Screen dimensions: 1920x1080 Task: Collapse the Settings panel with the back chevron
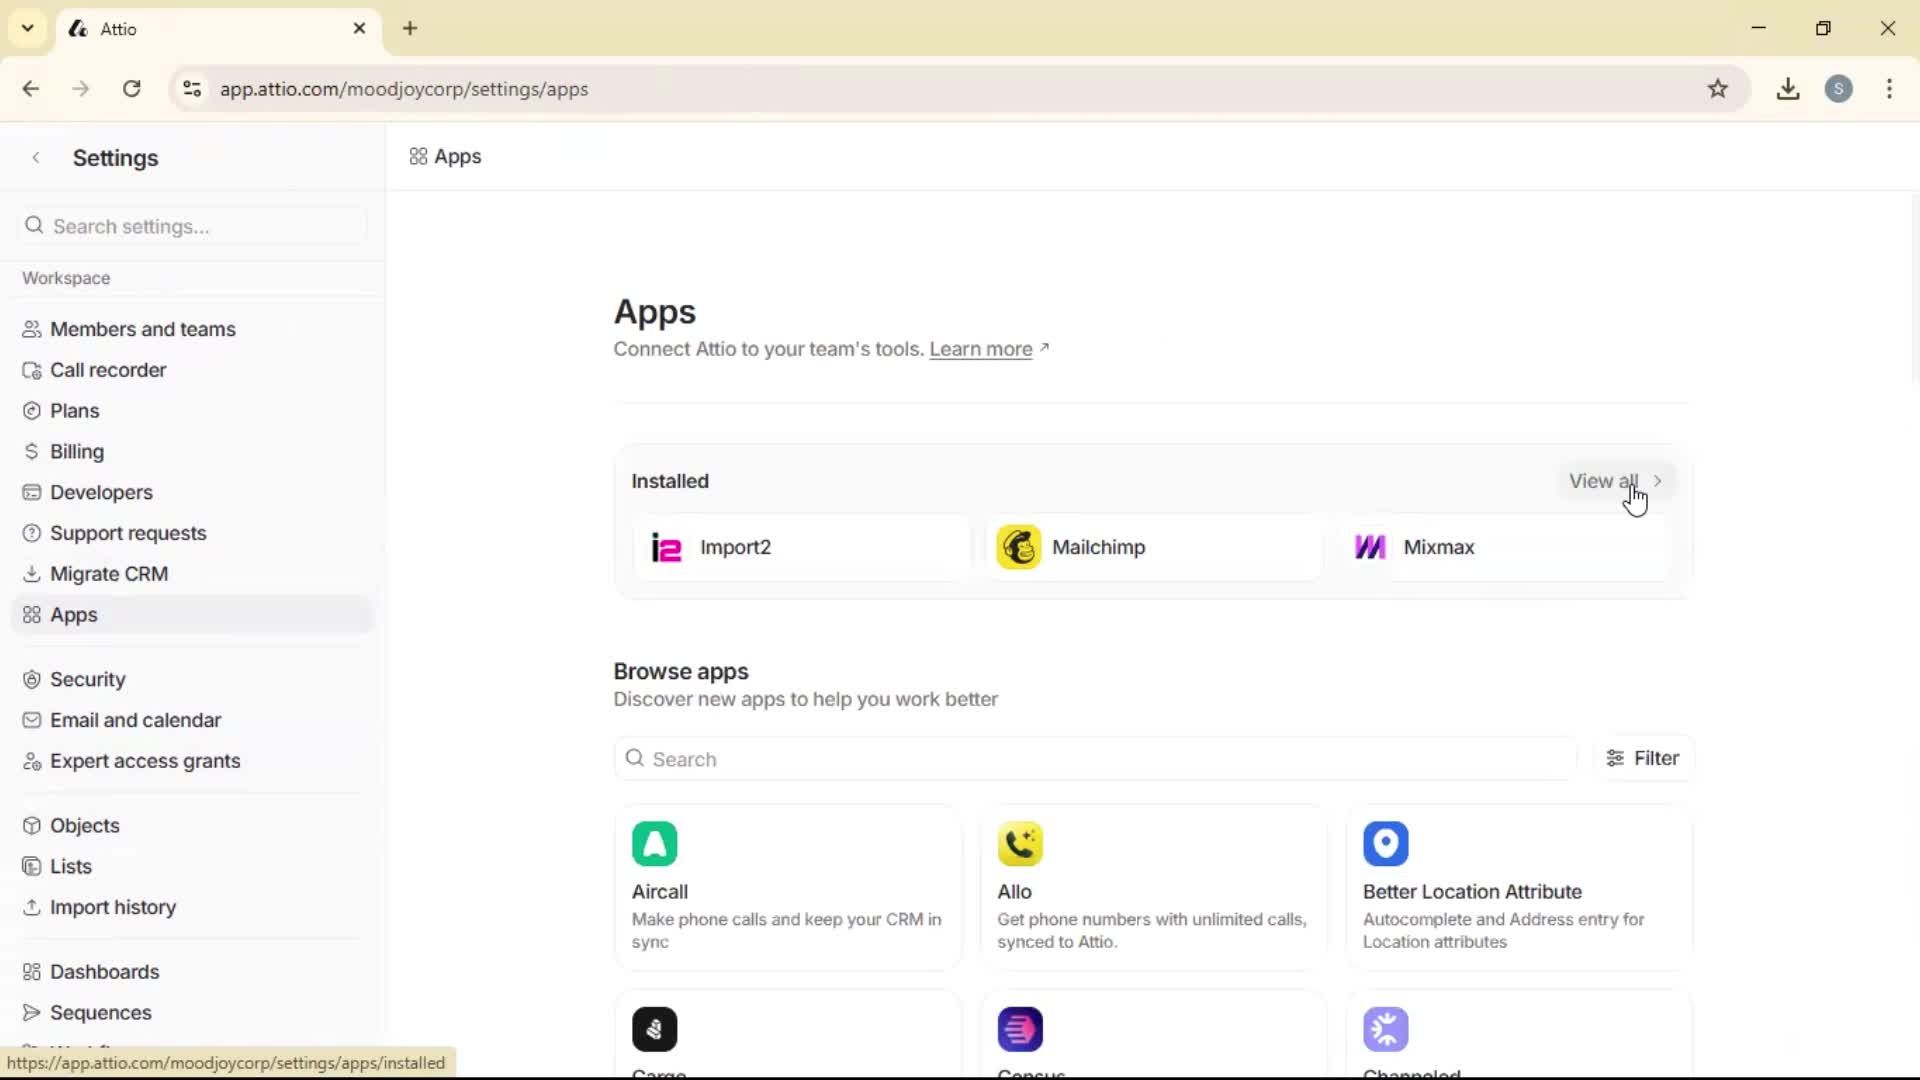(x=36, y=157)
